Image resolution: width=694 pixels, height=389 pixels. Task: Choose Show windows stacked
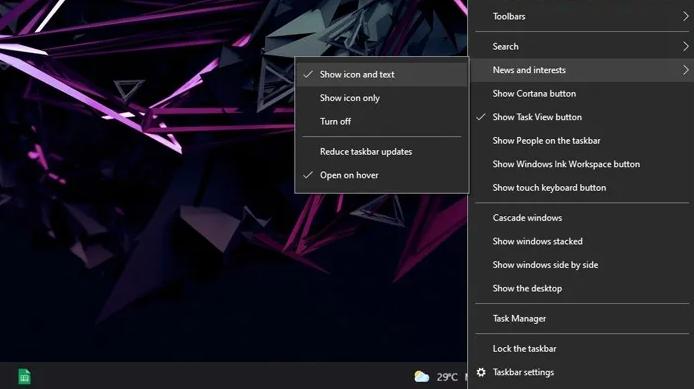pyautogui.click(x=582, y=241)
